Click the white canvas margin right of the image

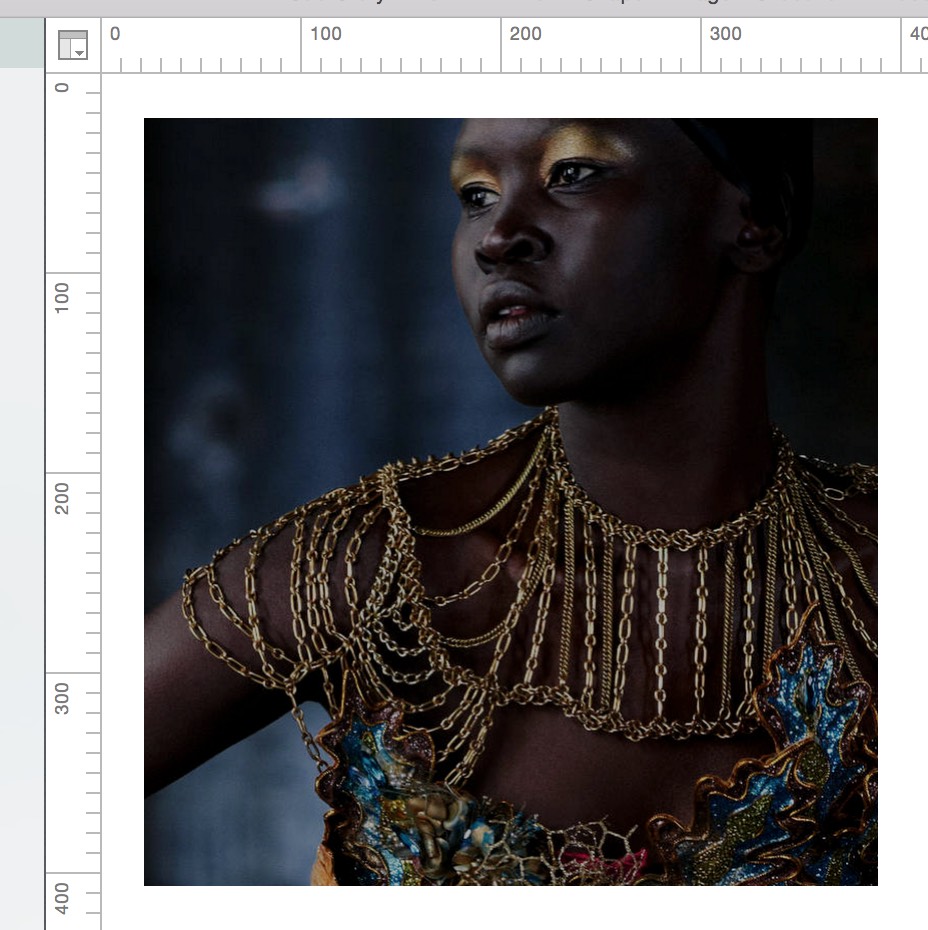click(x=903, y=500)
